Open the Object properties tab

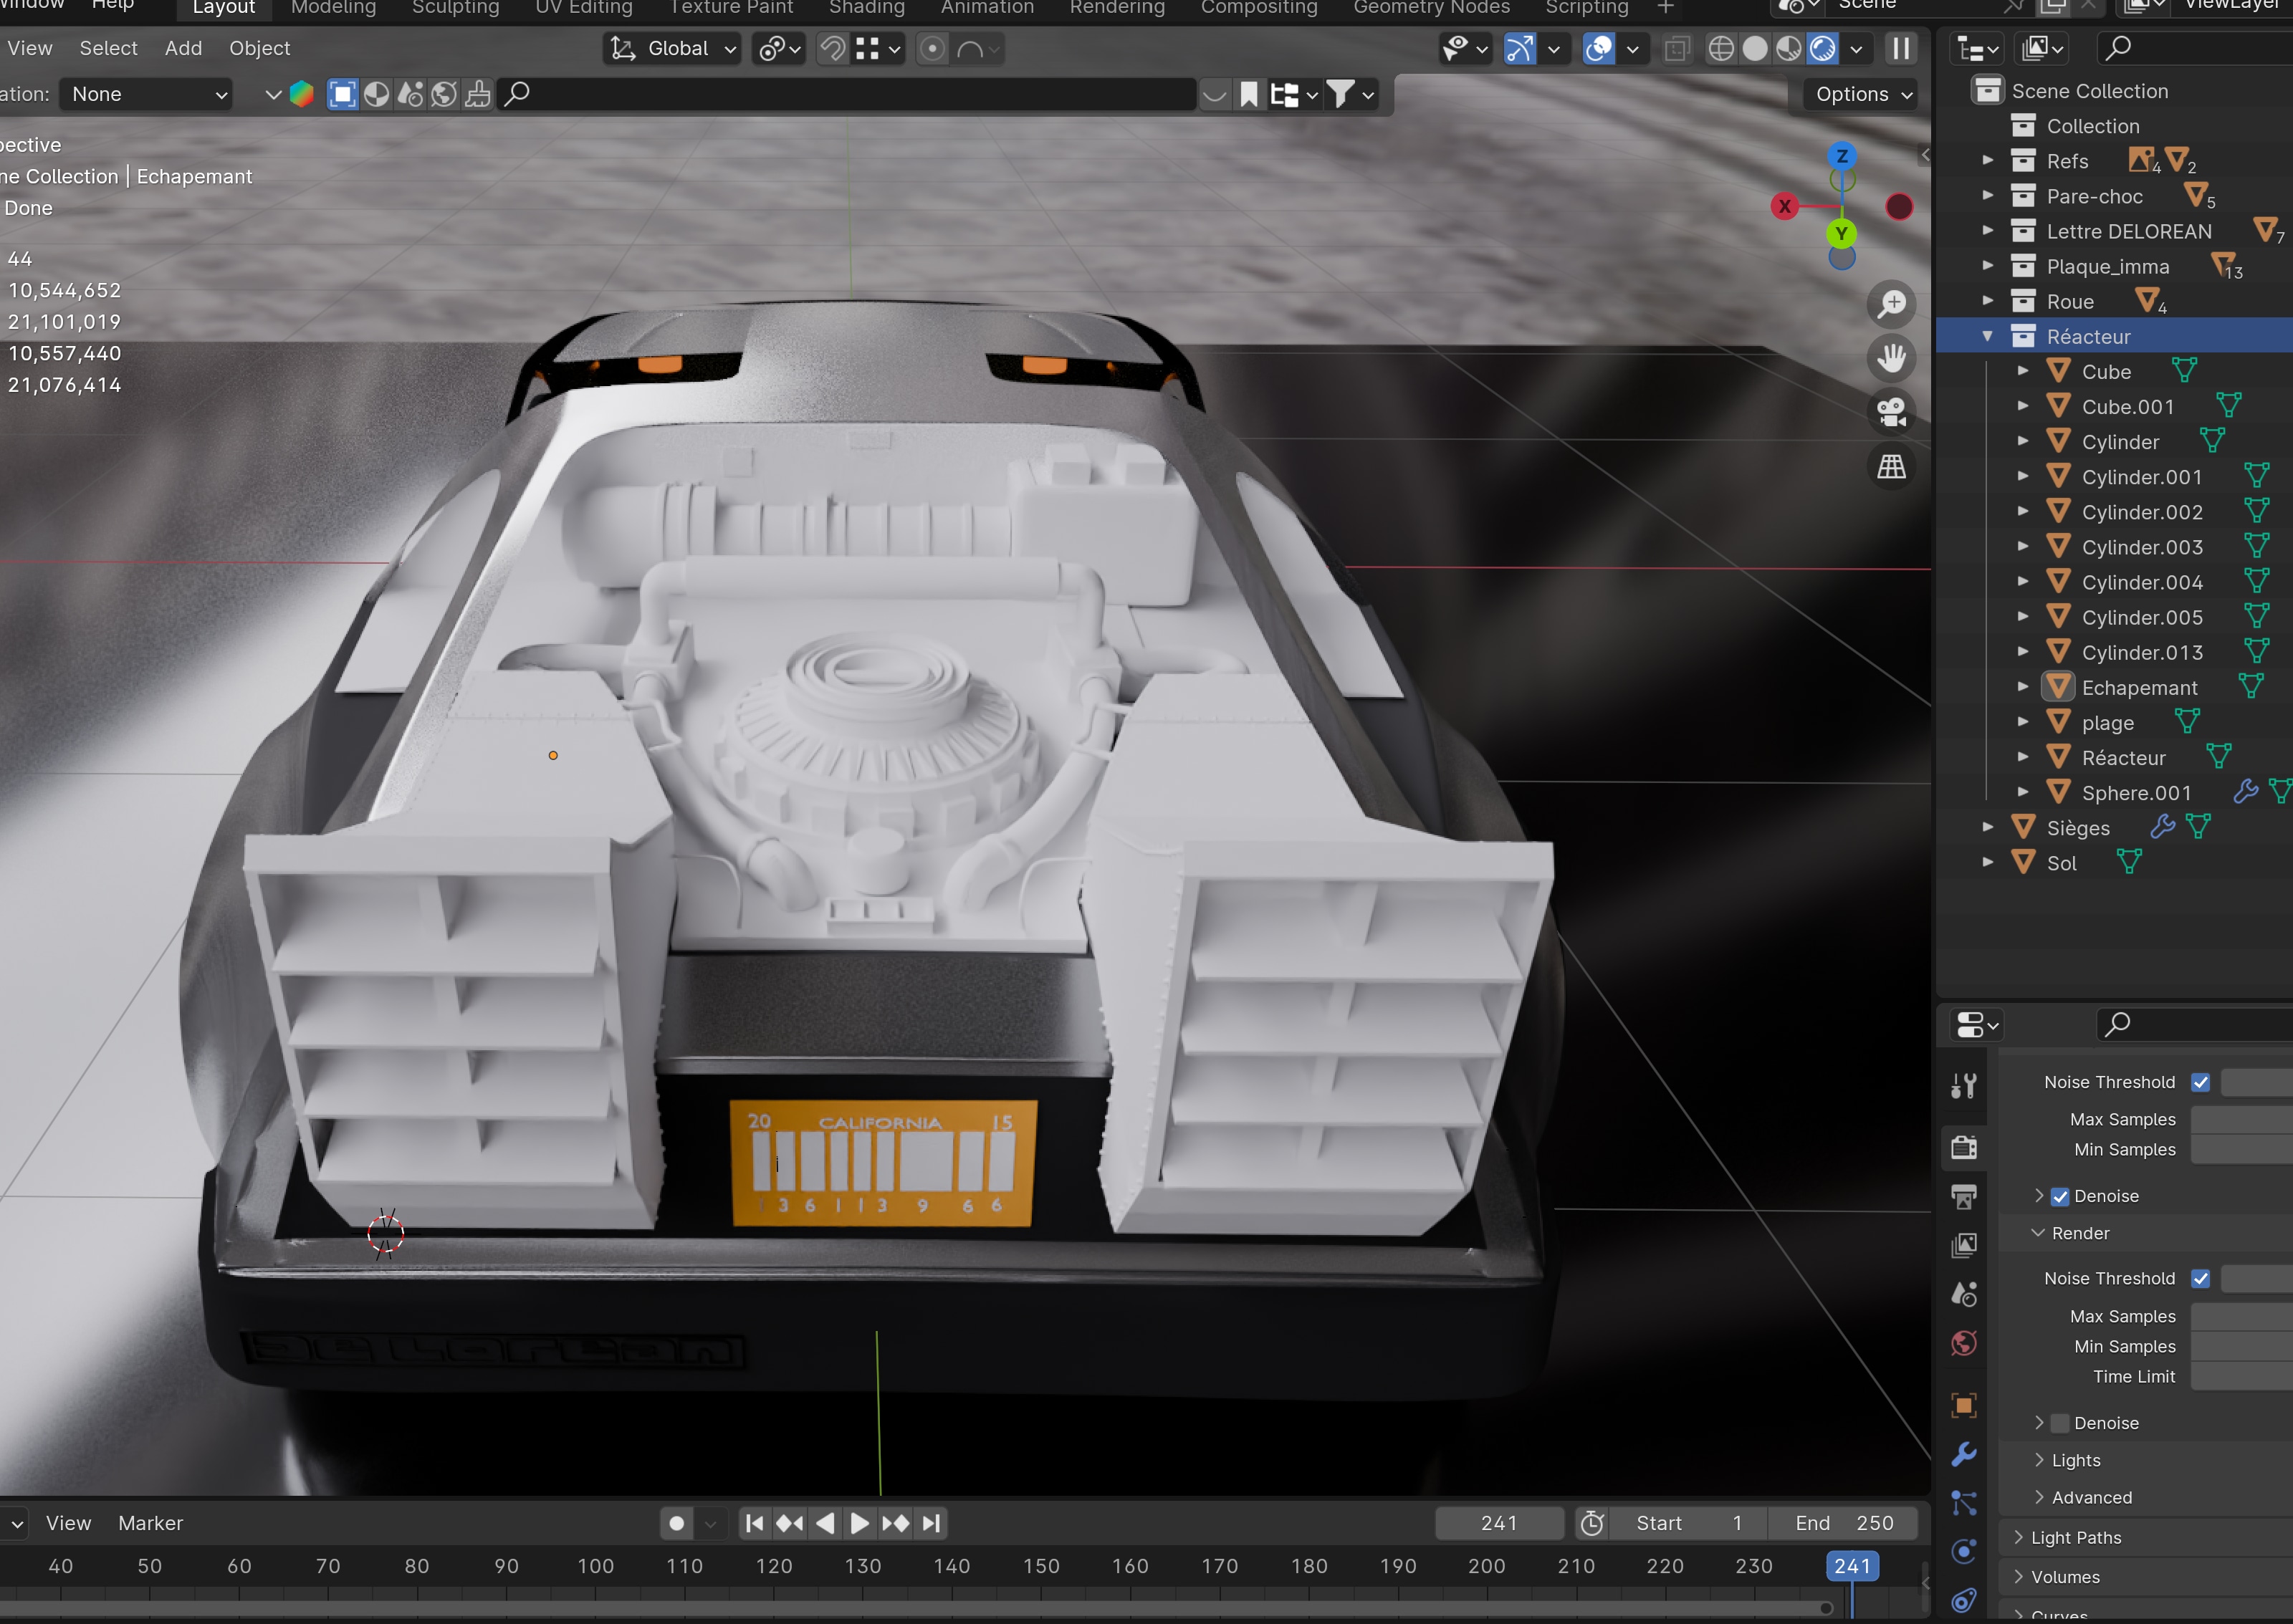[x=1964, y=1405]
